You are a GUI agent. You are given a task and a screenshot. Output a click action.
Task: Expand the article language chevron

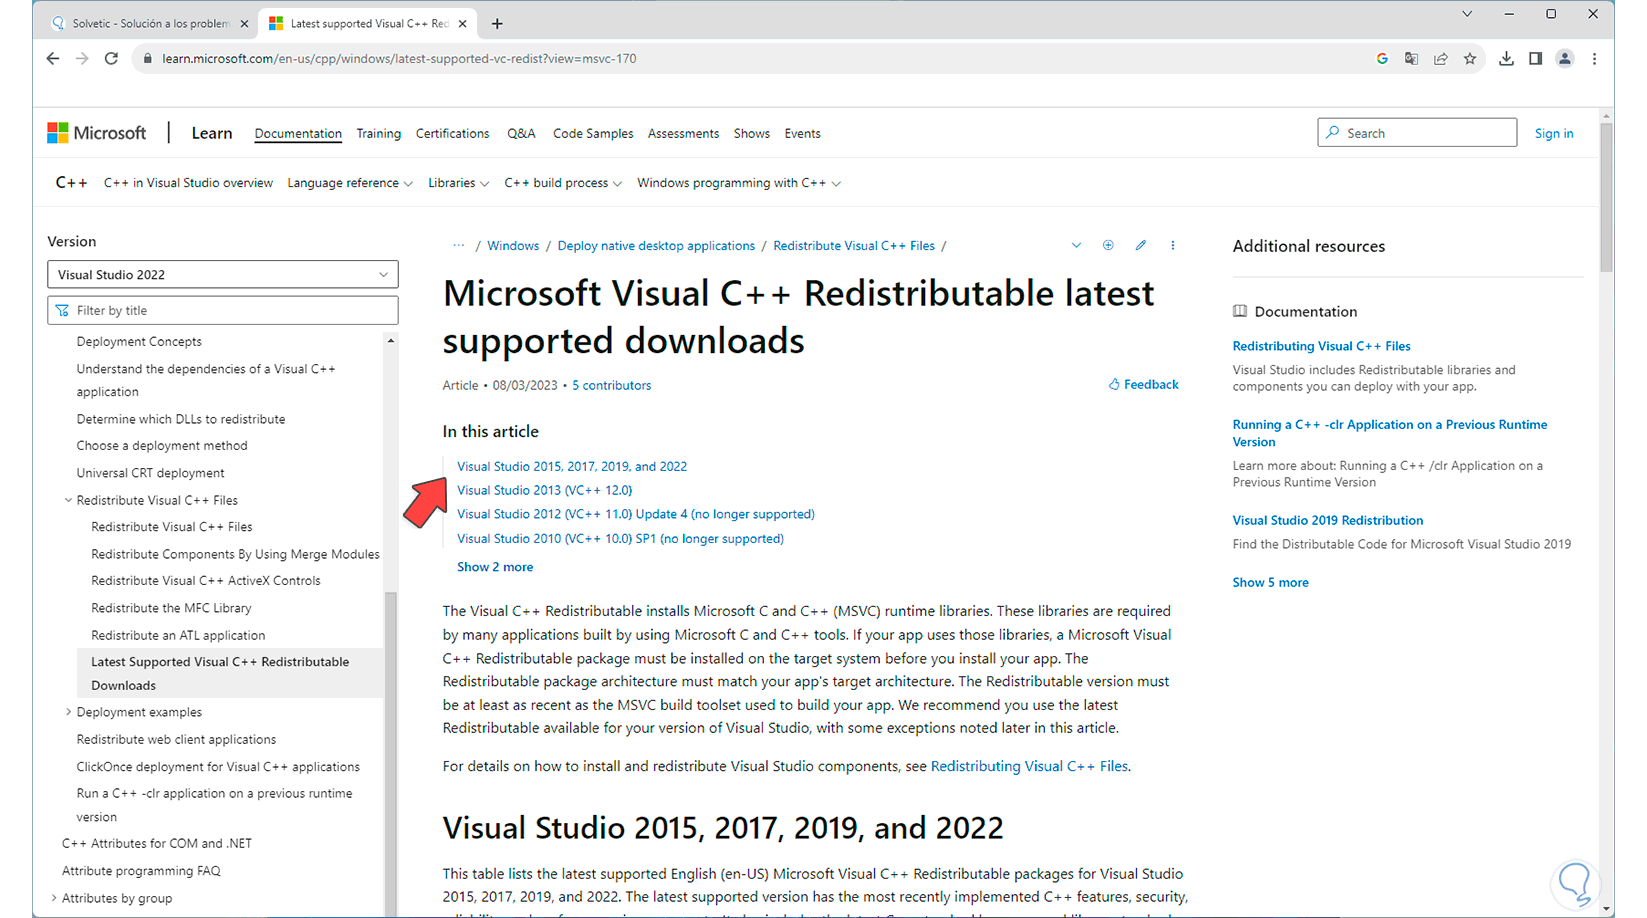1076,245
